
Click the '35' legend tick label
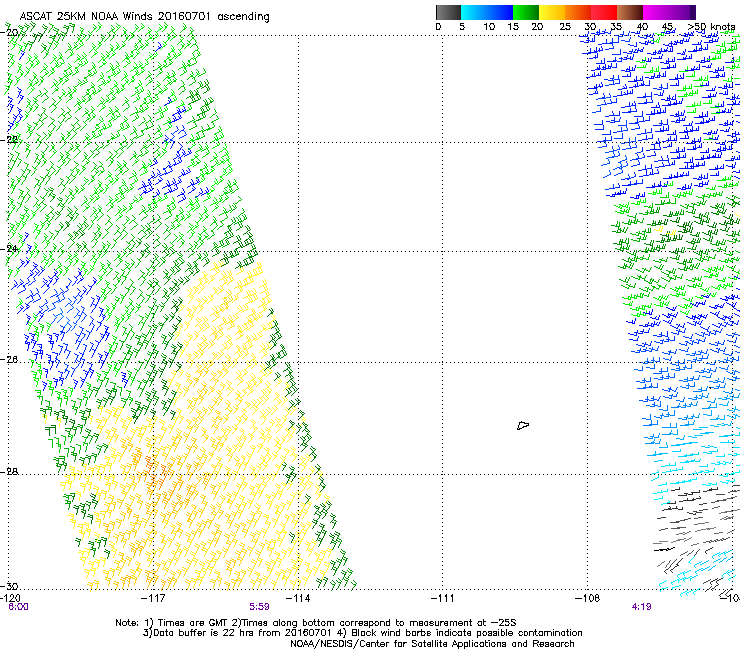(x=616, y=27)
